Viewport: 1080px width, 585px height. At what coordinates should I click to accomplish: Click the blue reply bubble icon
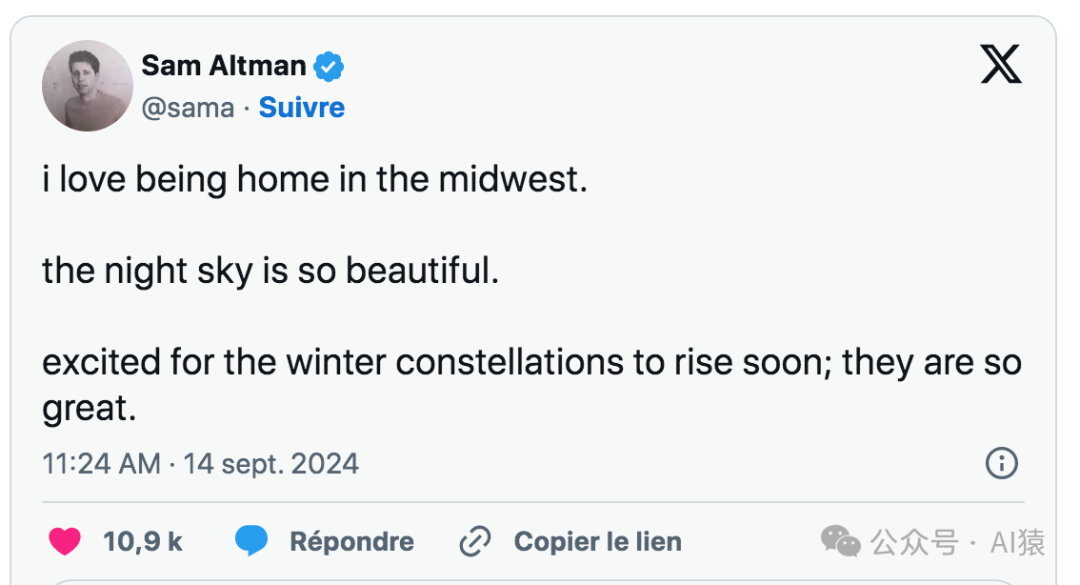[252, 542]
